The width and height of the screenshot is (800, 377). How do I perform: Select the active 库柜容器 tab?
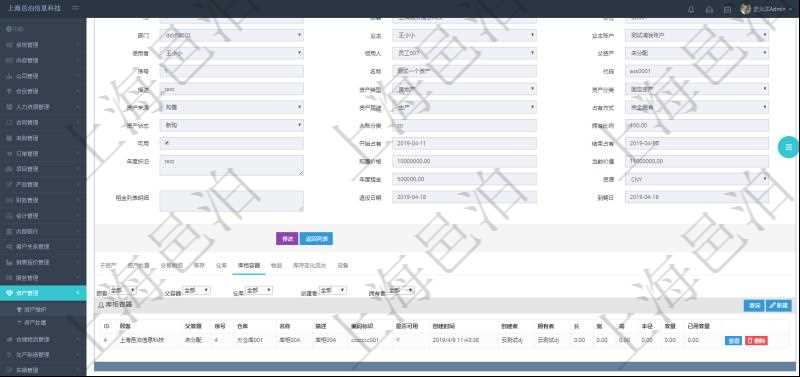(248, 265)
